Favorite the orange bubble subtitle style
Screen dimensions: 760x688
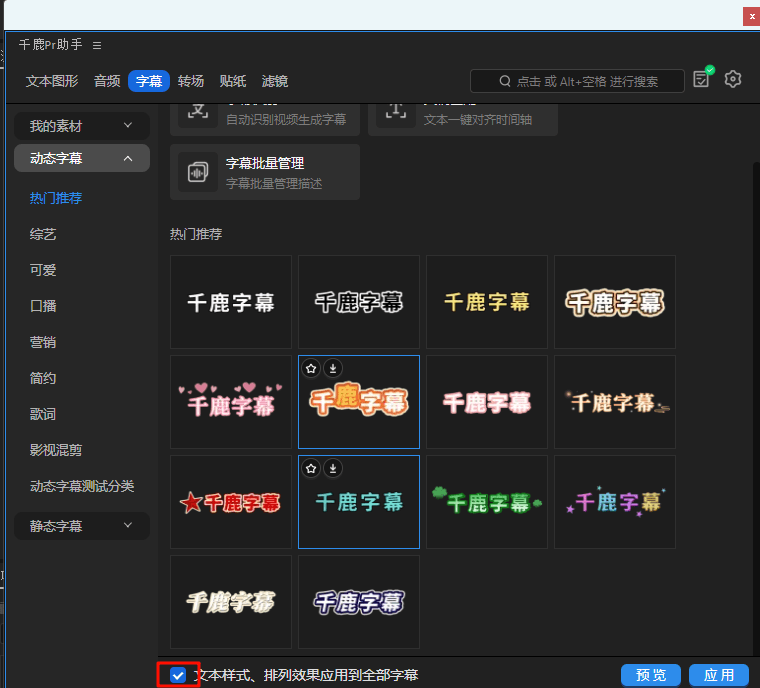[311, 368]
